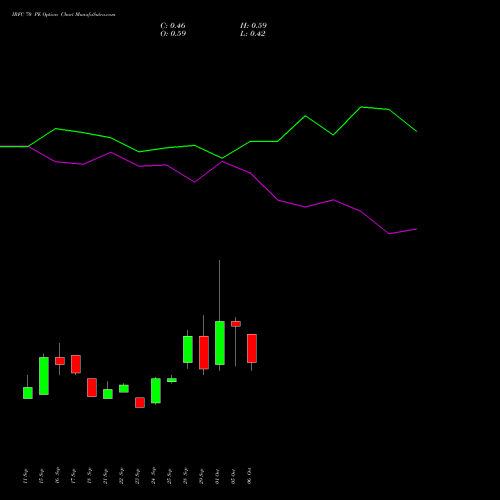
Task: Select the second candle, a tall green one
Action: pos(44,376)
